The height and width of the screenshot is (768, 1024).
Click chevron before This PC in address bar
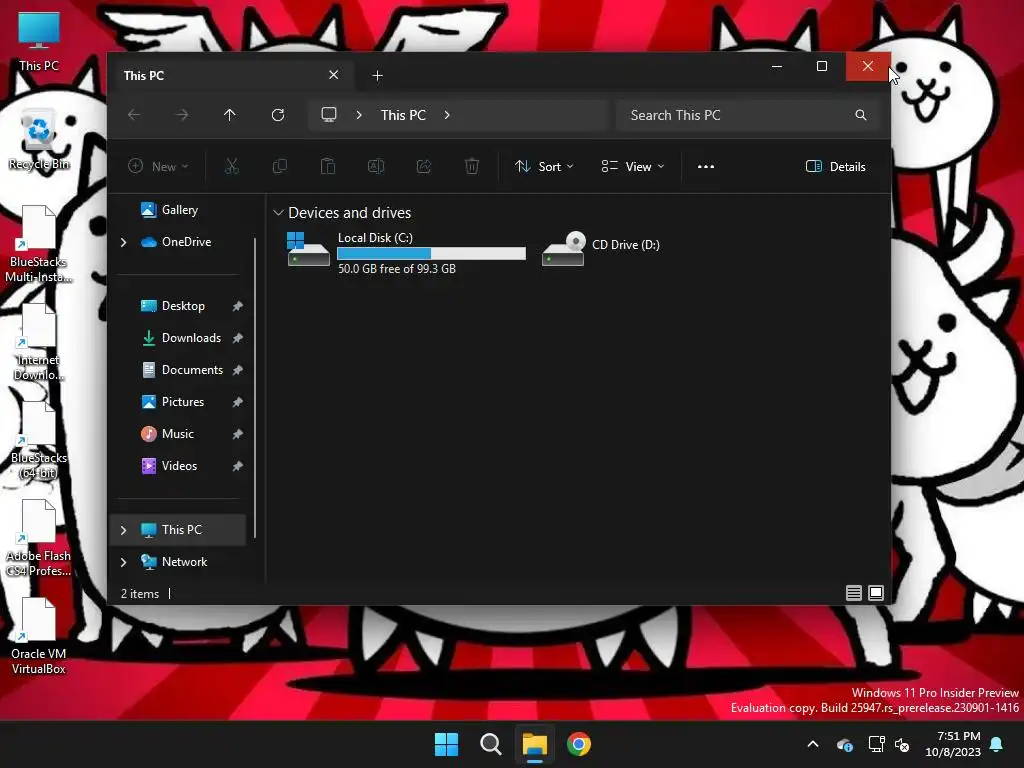click(x=359, y=115)
